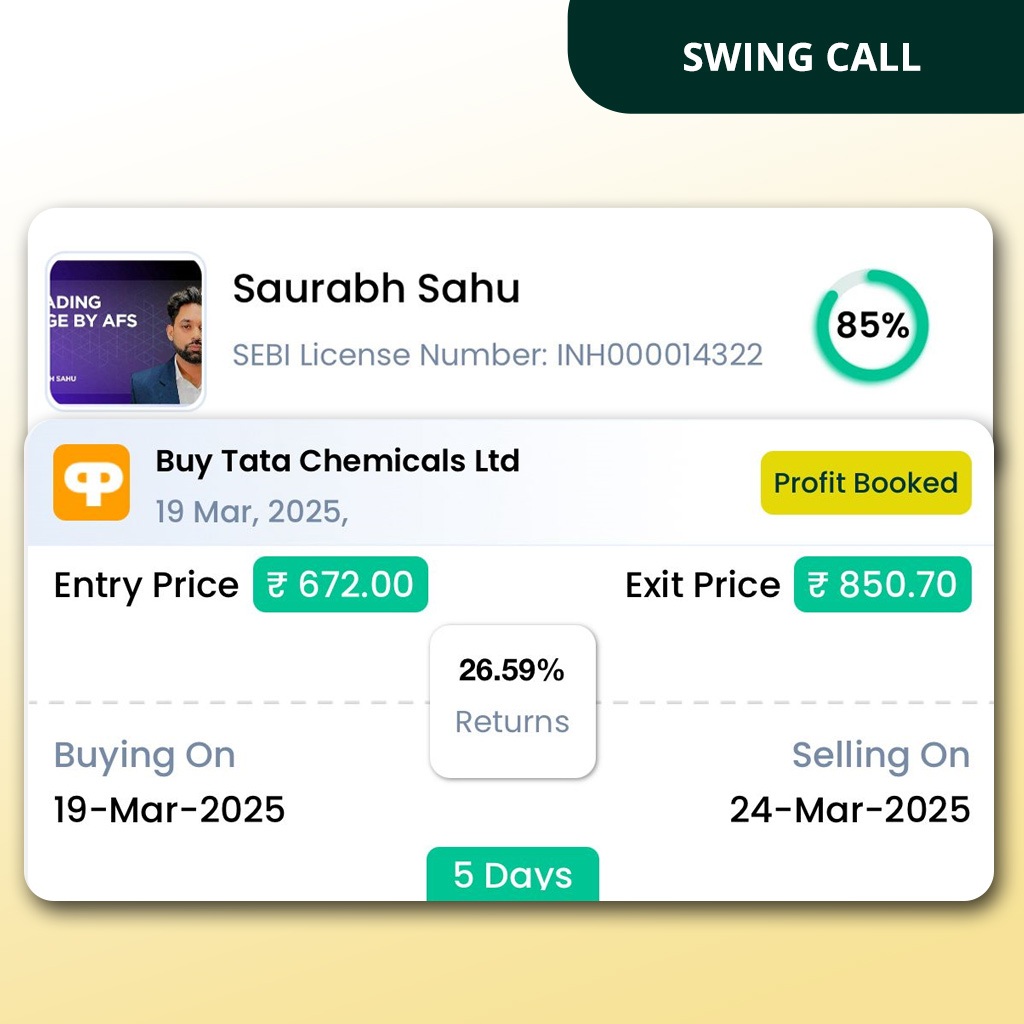Select the 19 Mar, 2025 call date
The height and width of the screenshot is (1024, 1024).
pos(251,511)
